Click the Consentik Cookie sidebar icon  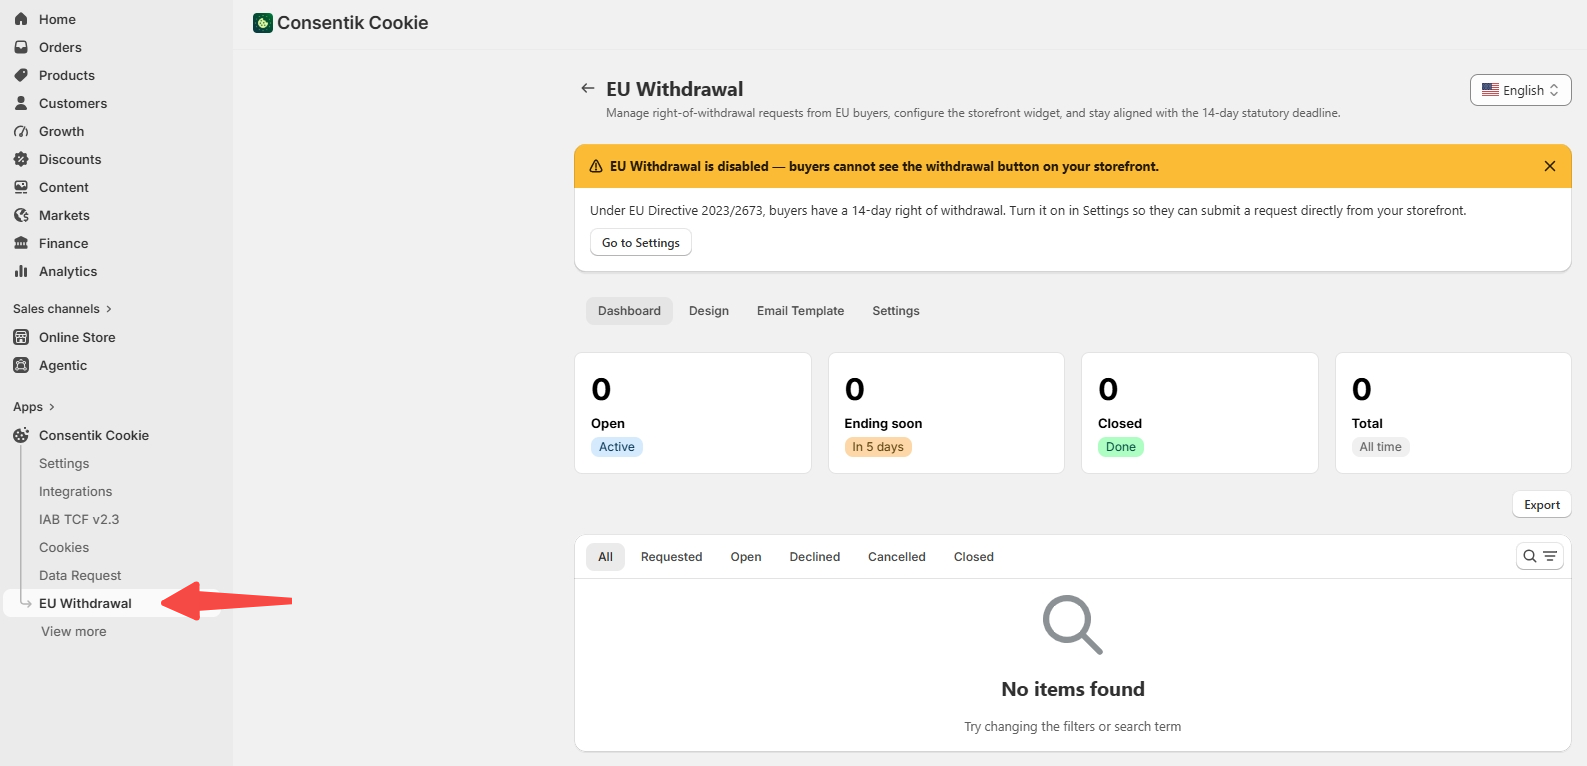(21, 435)
